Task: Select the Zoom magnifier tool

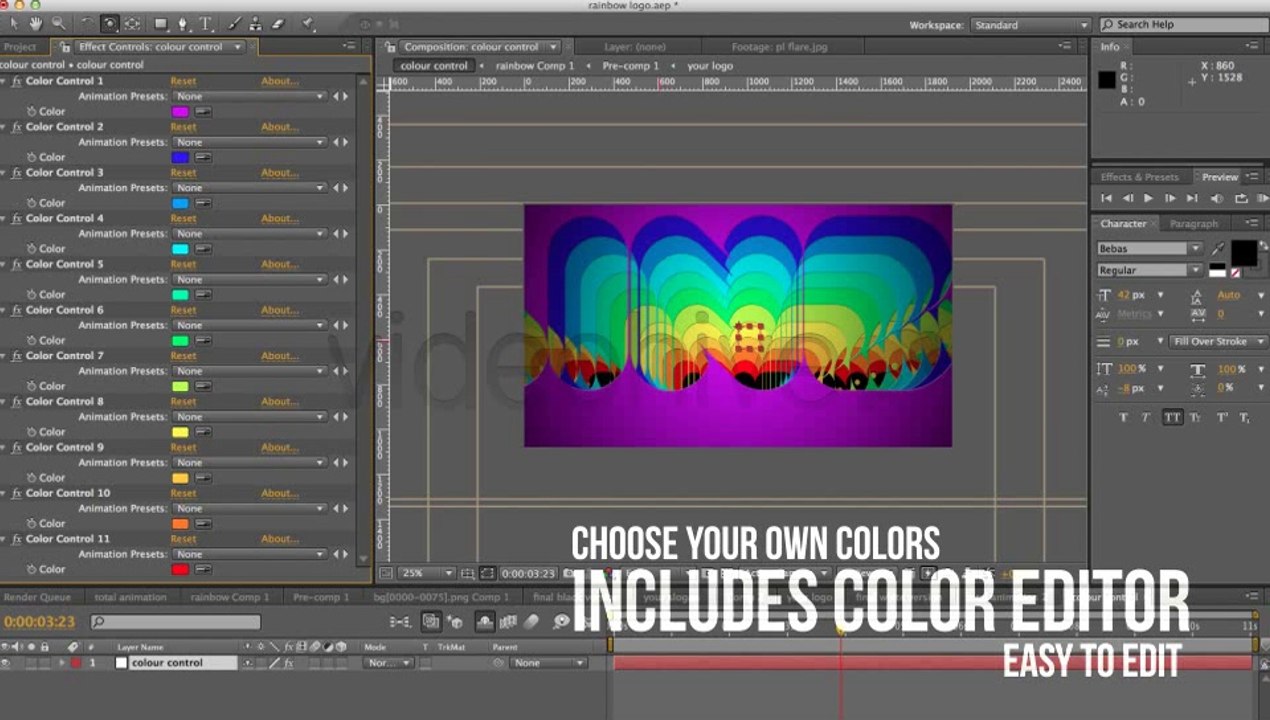Action: (x=58, y=23)
